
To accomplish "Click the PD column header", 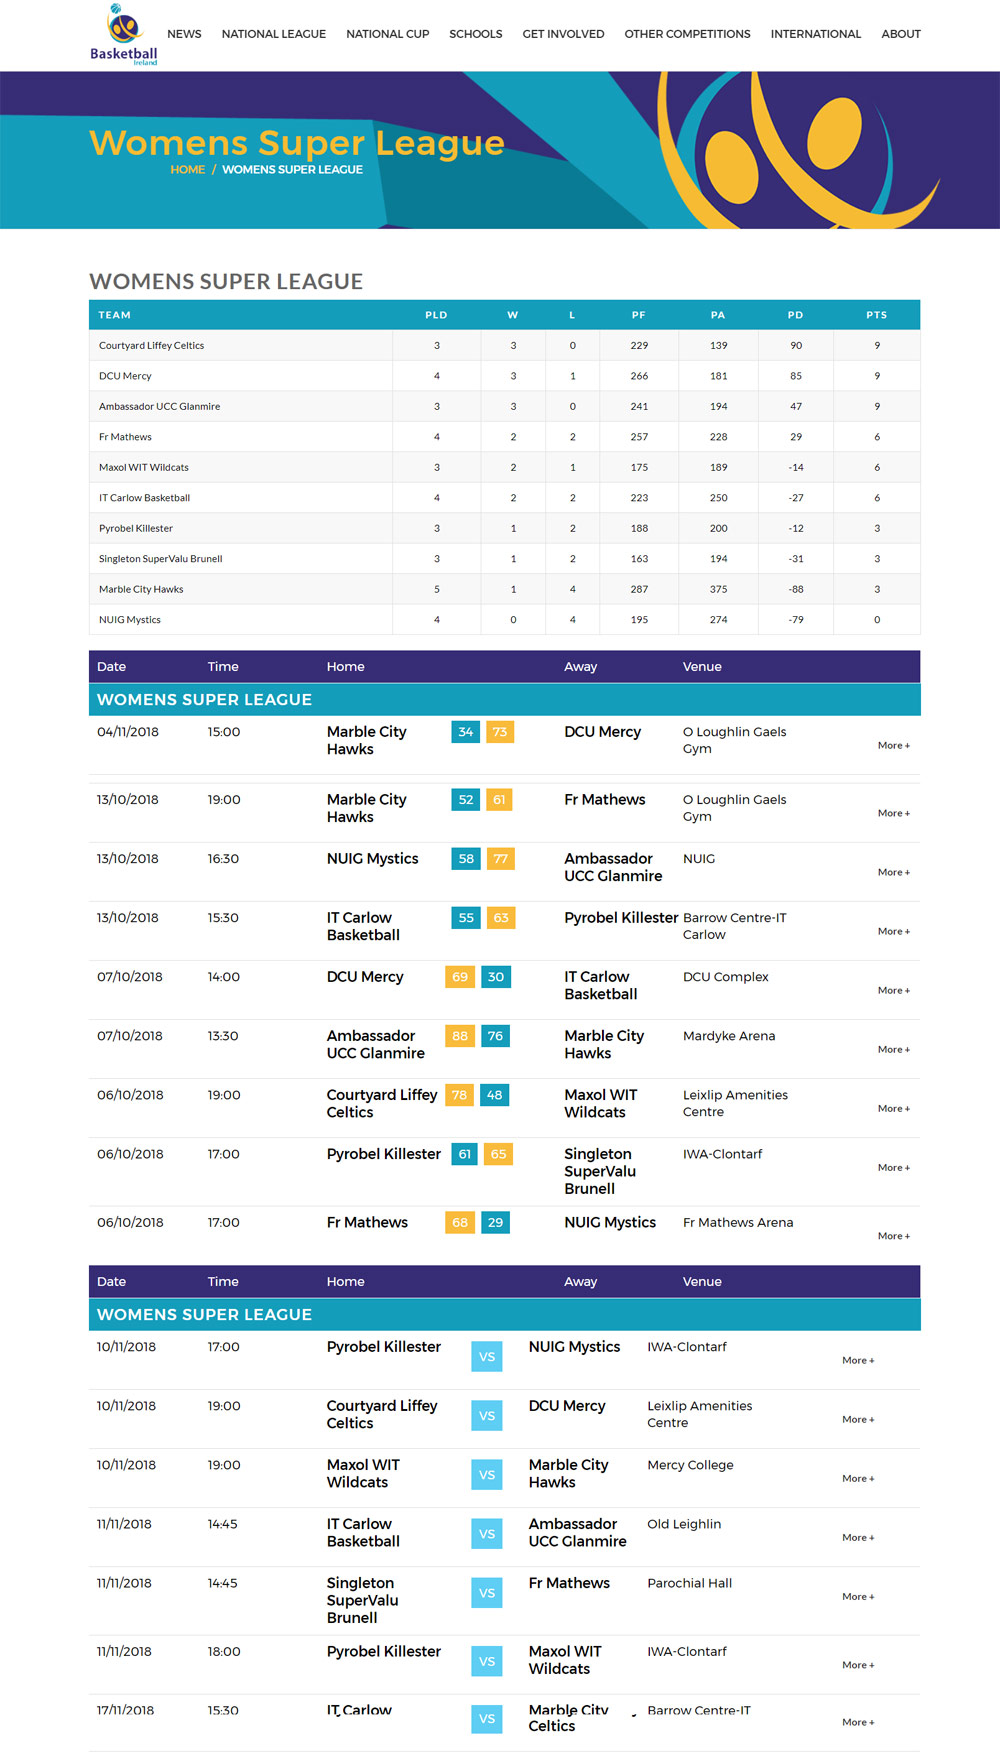I will [x=795, y=315].
